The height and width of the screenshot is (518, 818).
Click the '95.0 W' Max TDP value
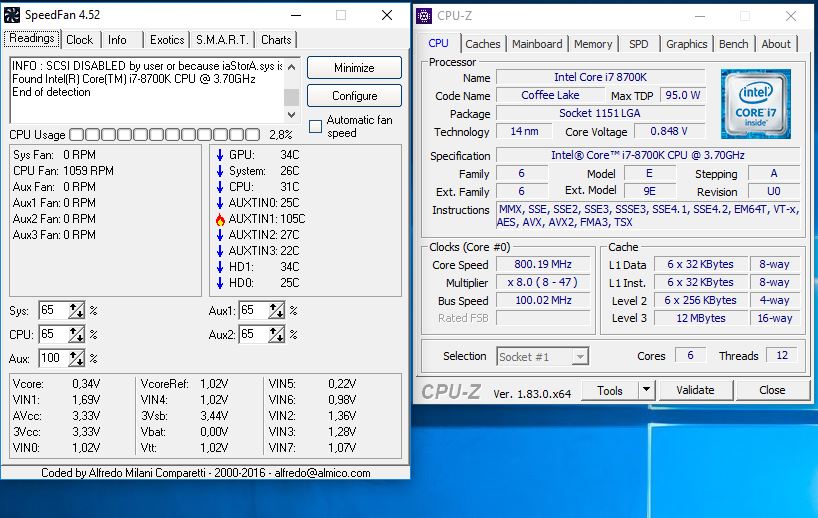(682, 95)
